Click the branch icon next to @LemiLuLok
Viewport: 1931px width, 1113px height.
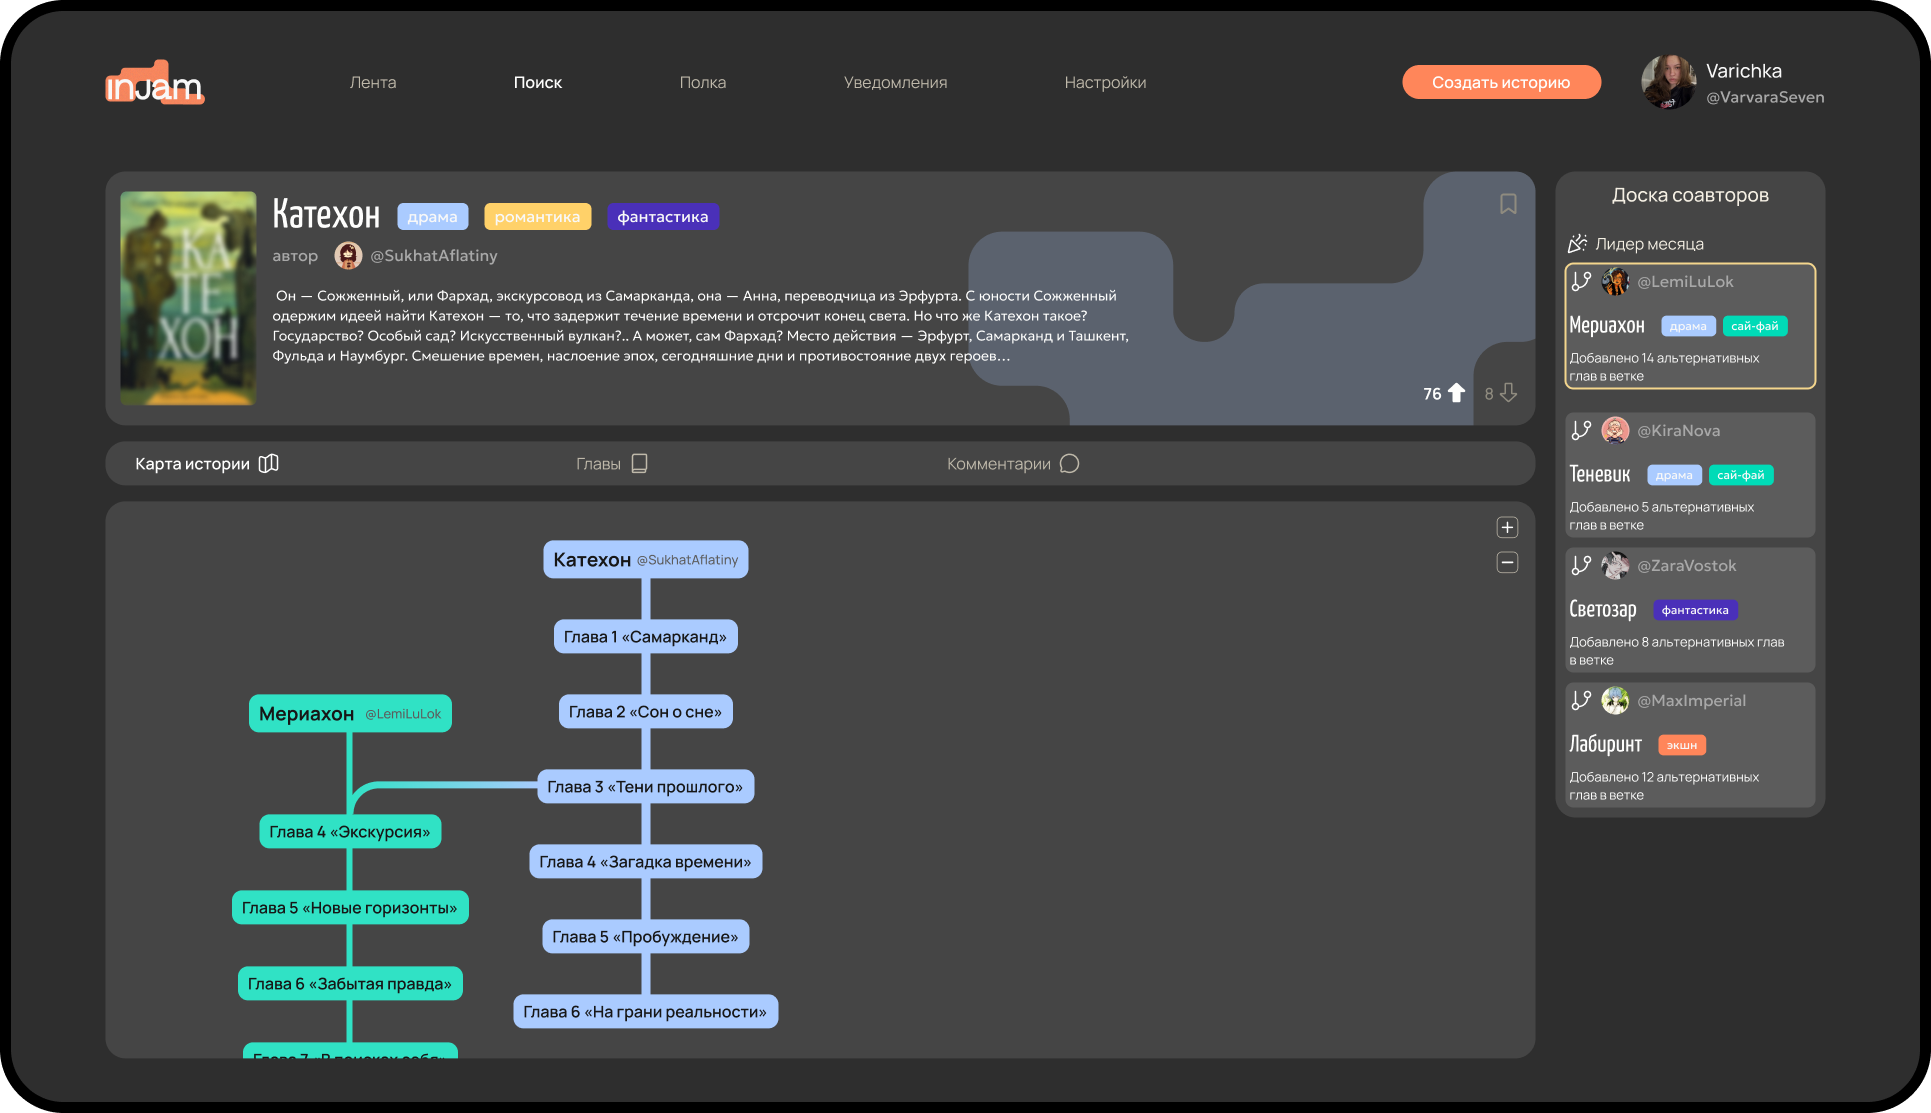click(1581, 282)
